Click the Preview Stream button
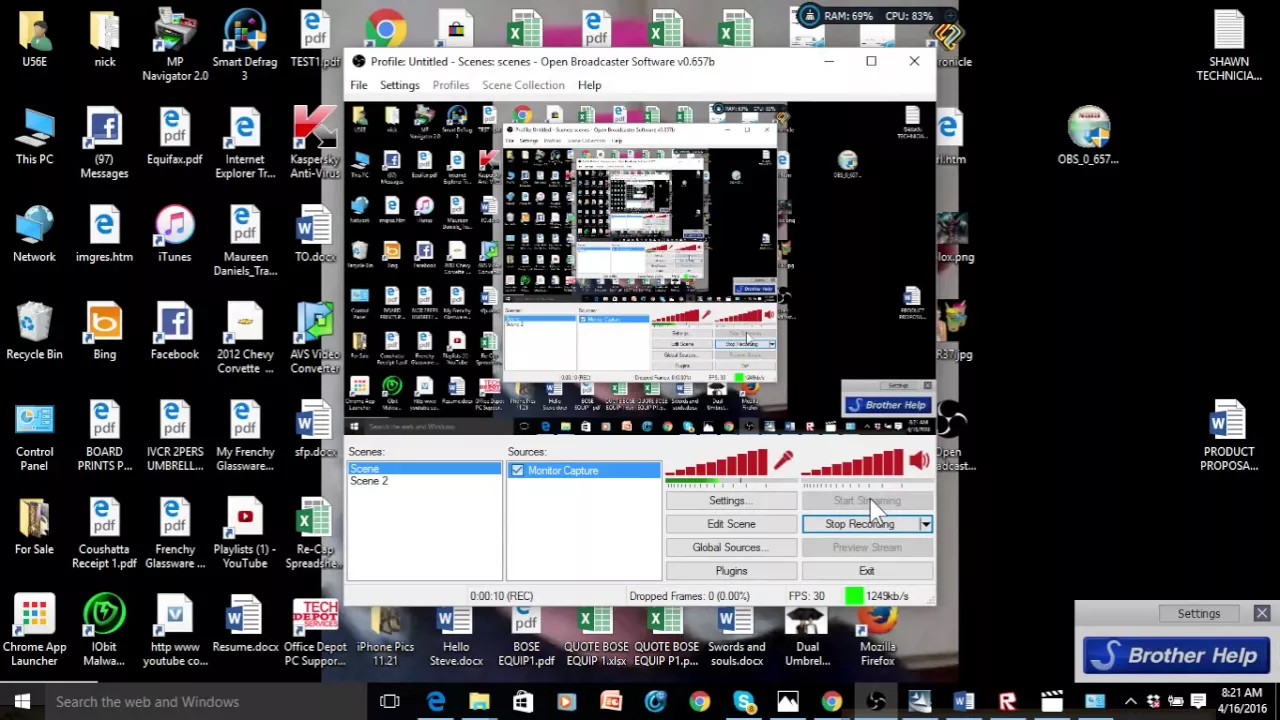1280x720 pixels. coord(867,547)
